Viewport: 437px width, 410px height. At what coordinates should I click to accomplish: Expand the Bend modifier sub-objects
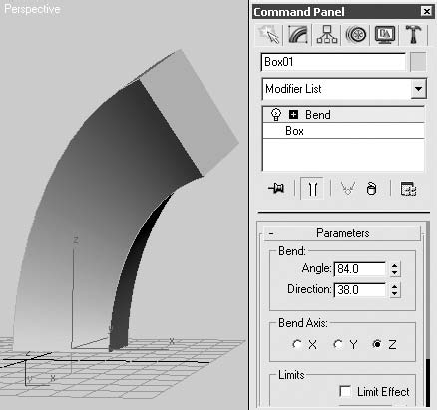(293, 115)
